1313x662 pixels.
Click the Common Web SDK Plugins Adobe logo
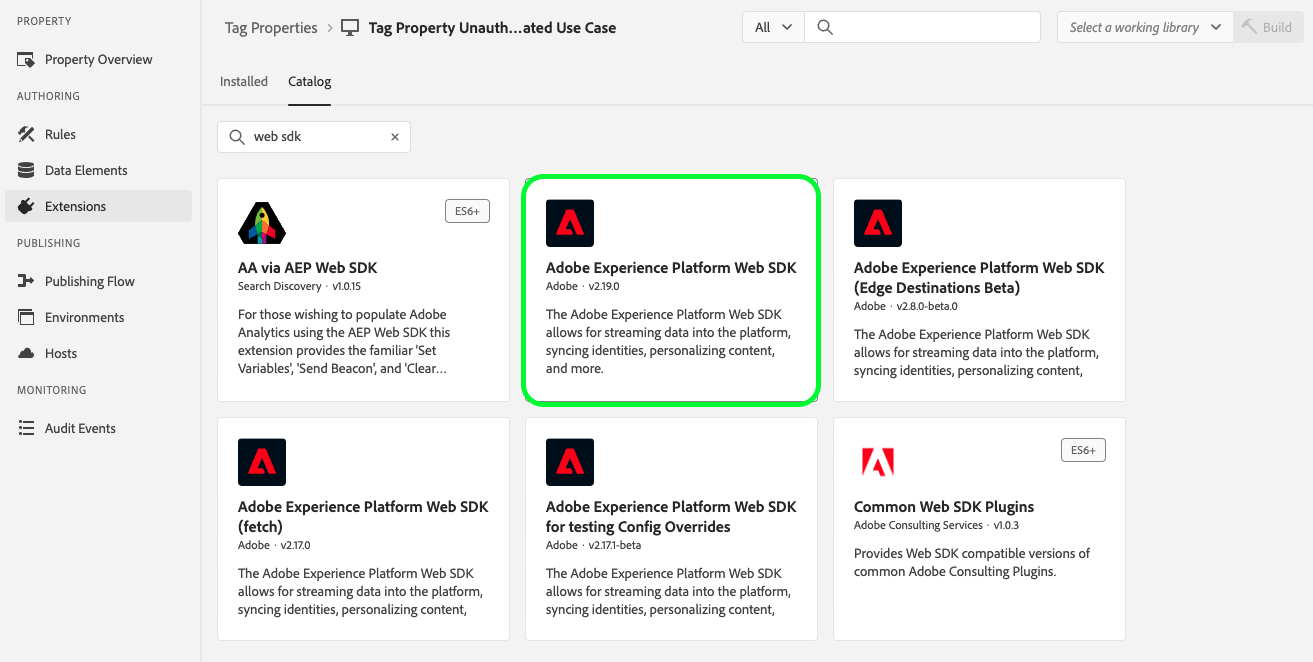click(x=877, y=462)
